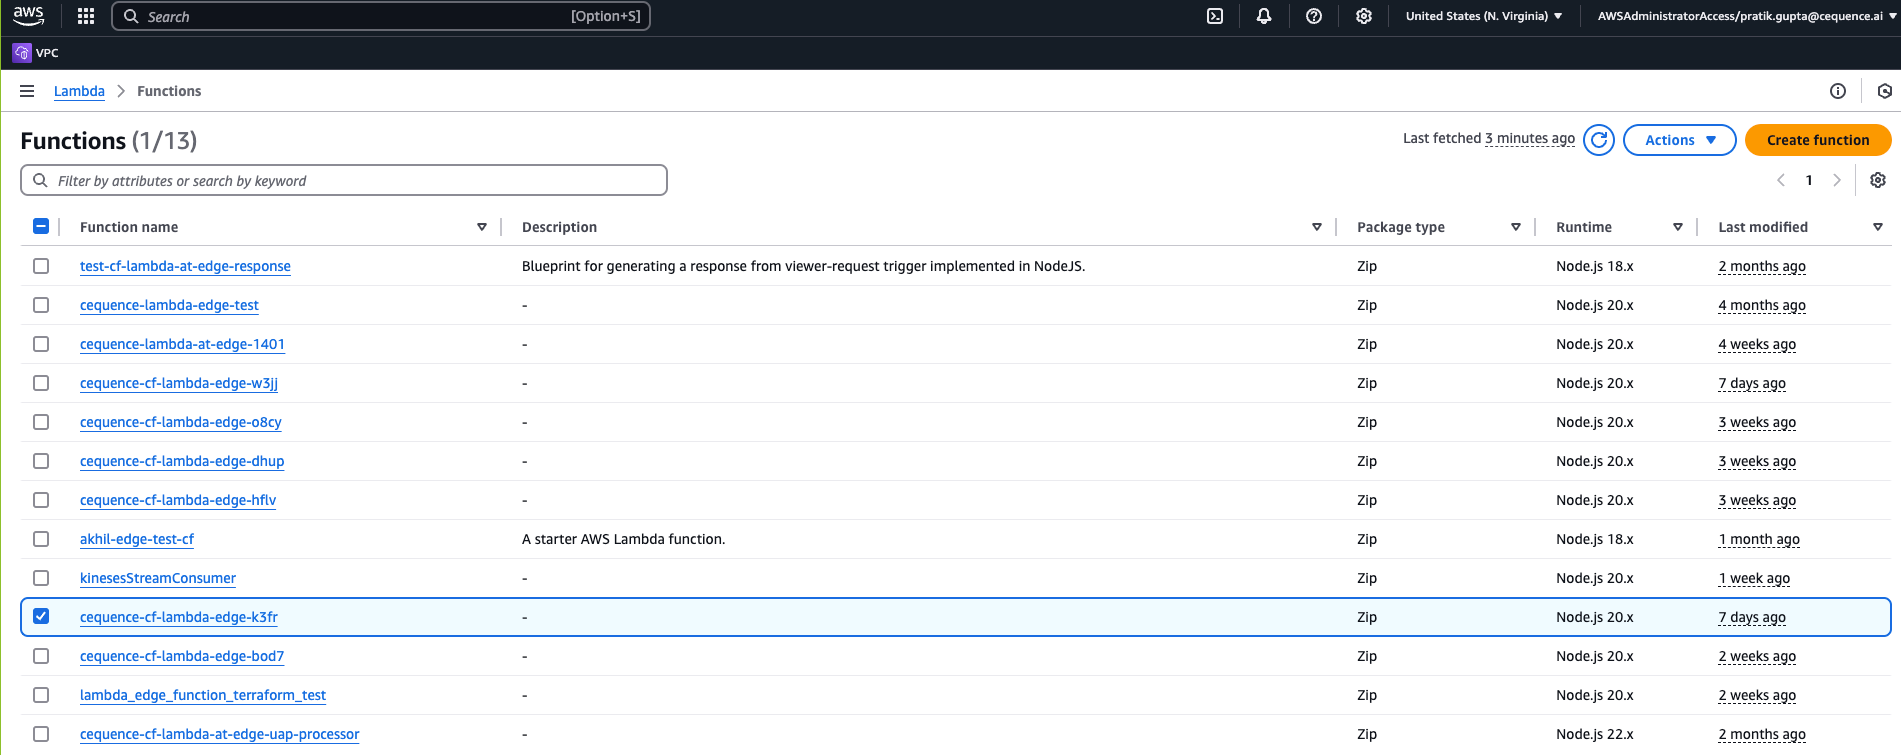Click 4 weeks ago timestamp
Screen dimensions: 1901x755
[x=1757, y=344]
